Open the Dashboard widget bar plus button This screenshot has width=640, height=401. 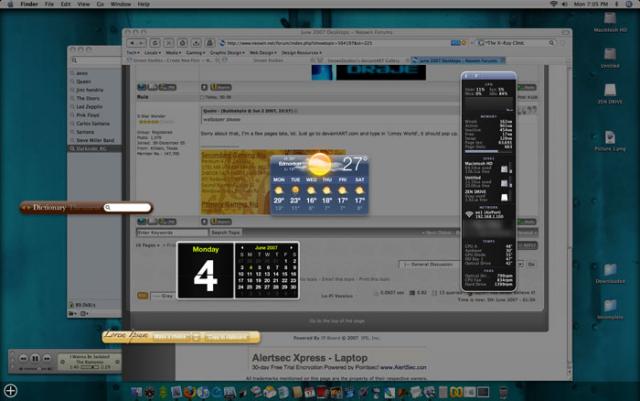(x=10, y=391)
